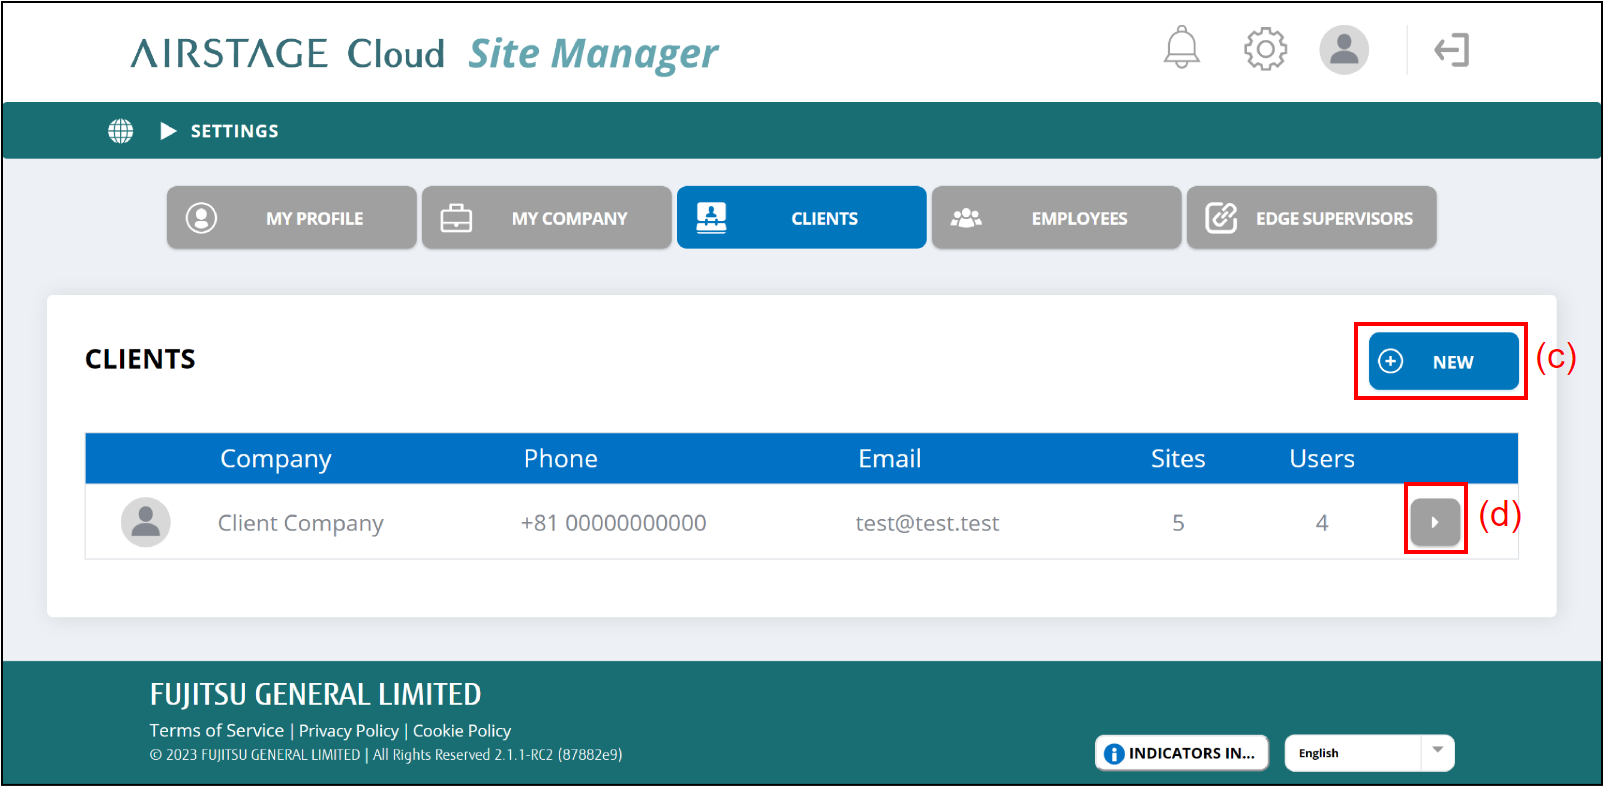Click the plus icon on New button
The width and height of the screenshot is (1605, 788).
(1391, 362)
